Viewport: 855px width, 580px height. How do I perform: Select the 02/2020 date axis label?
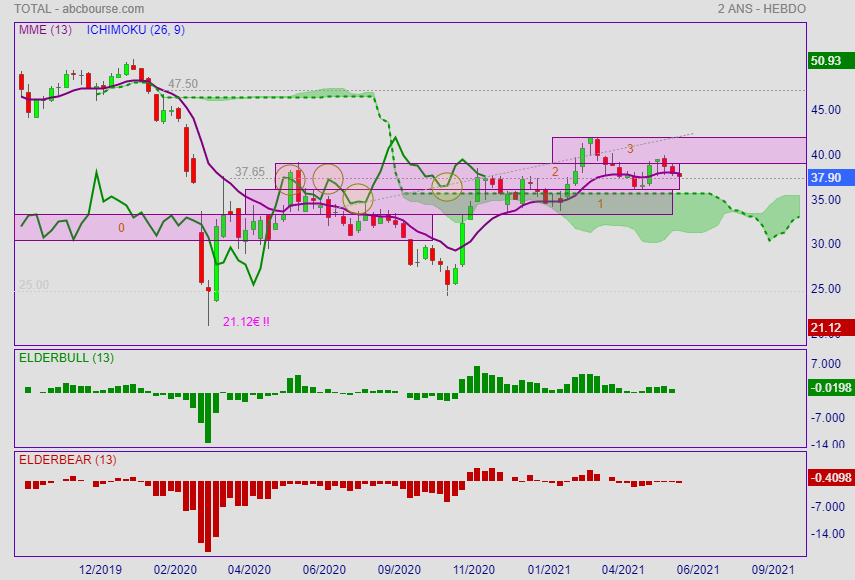[x=175, y=570]
